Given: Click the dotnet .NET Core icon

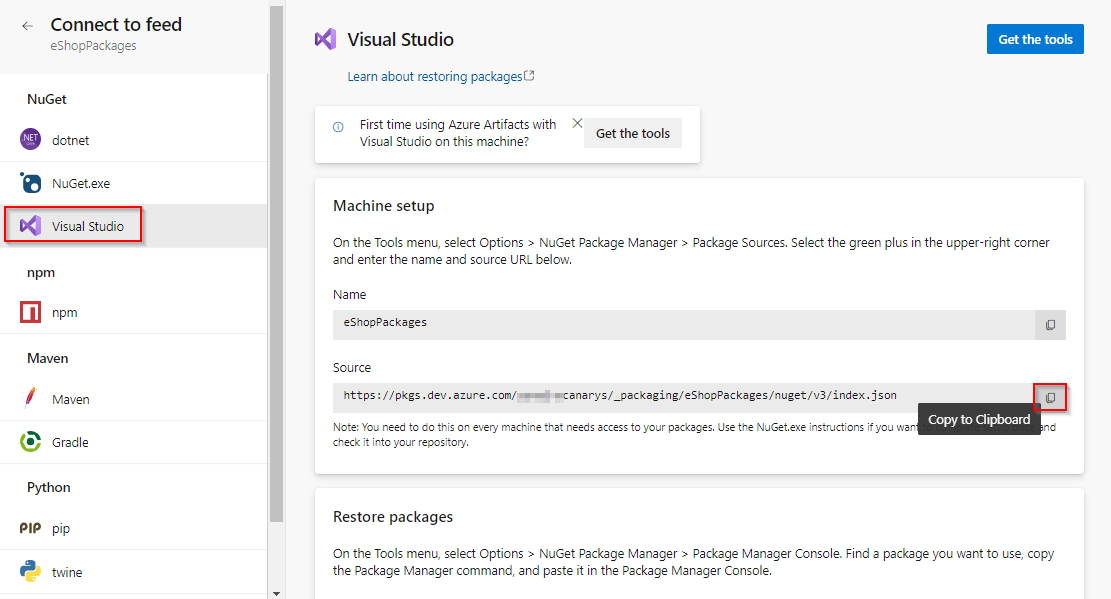Looking at the screenshot, I should coord(30,139).
